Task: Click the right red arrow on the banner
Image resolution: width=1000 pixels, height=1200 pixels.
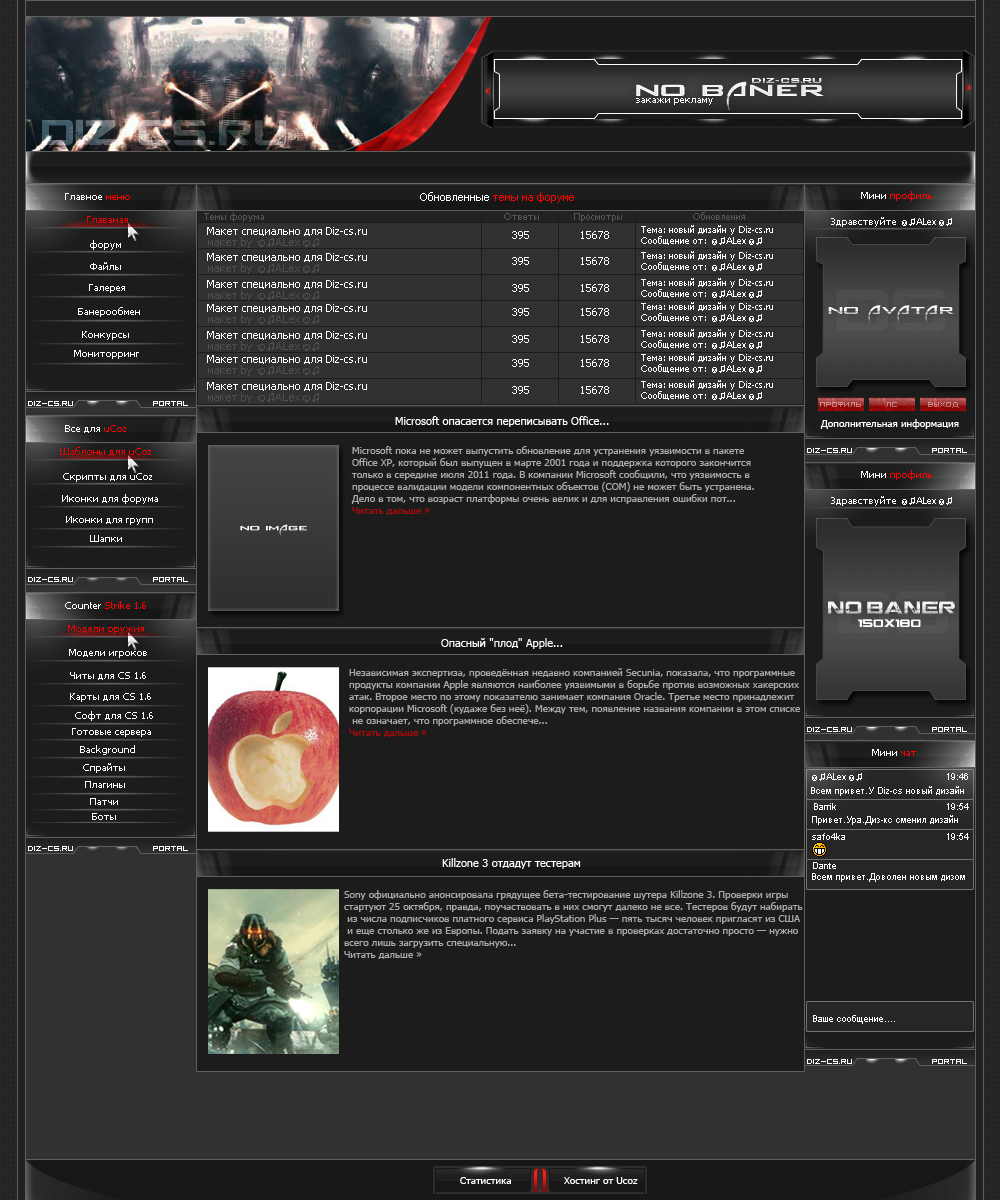Action: coord(969,89)
